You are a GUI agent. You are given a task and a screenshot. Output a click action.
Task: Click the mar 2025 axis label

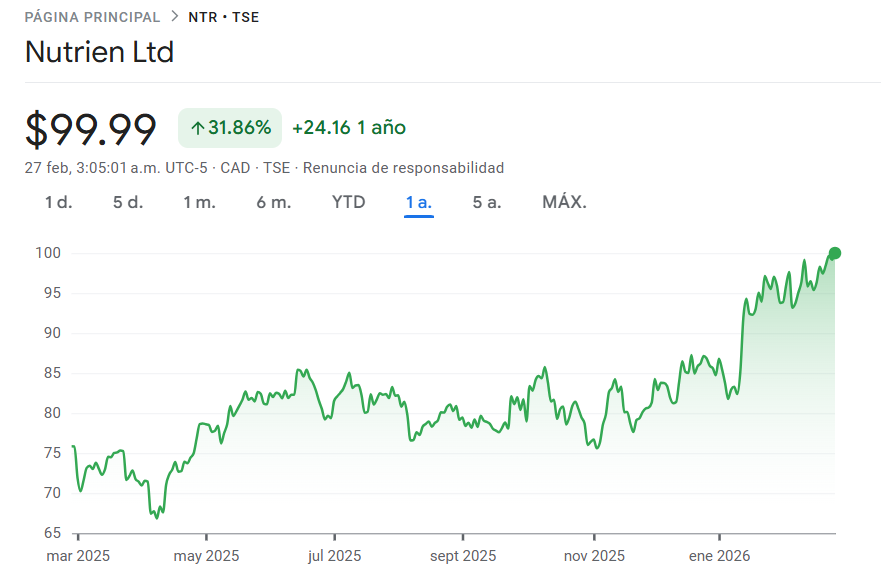(78, 556)
